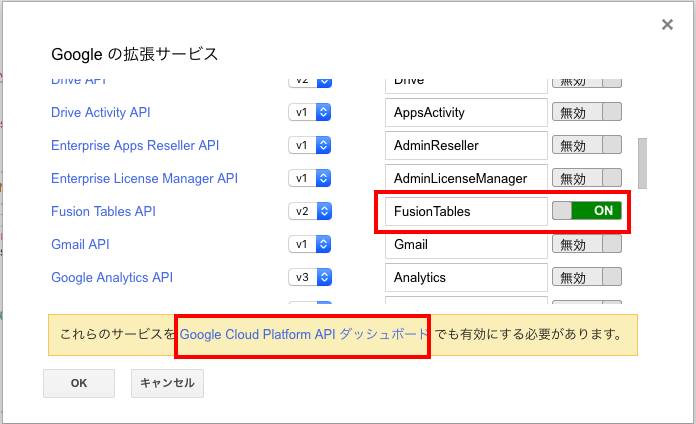Click the OK button
Screen dimensions: 696x424
[79, 383]
